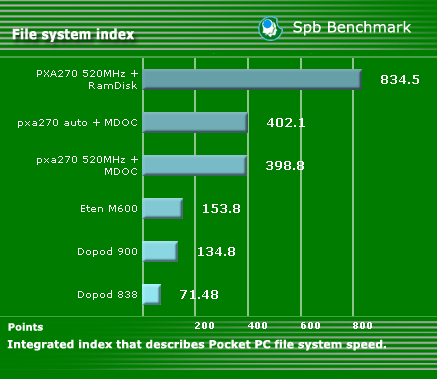Click the Spb Benchmark logo icon
This screenshot has height=379, width=437.
pyautogui.click(x=270, y=28)
